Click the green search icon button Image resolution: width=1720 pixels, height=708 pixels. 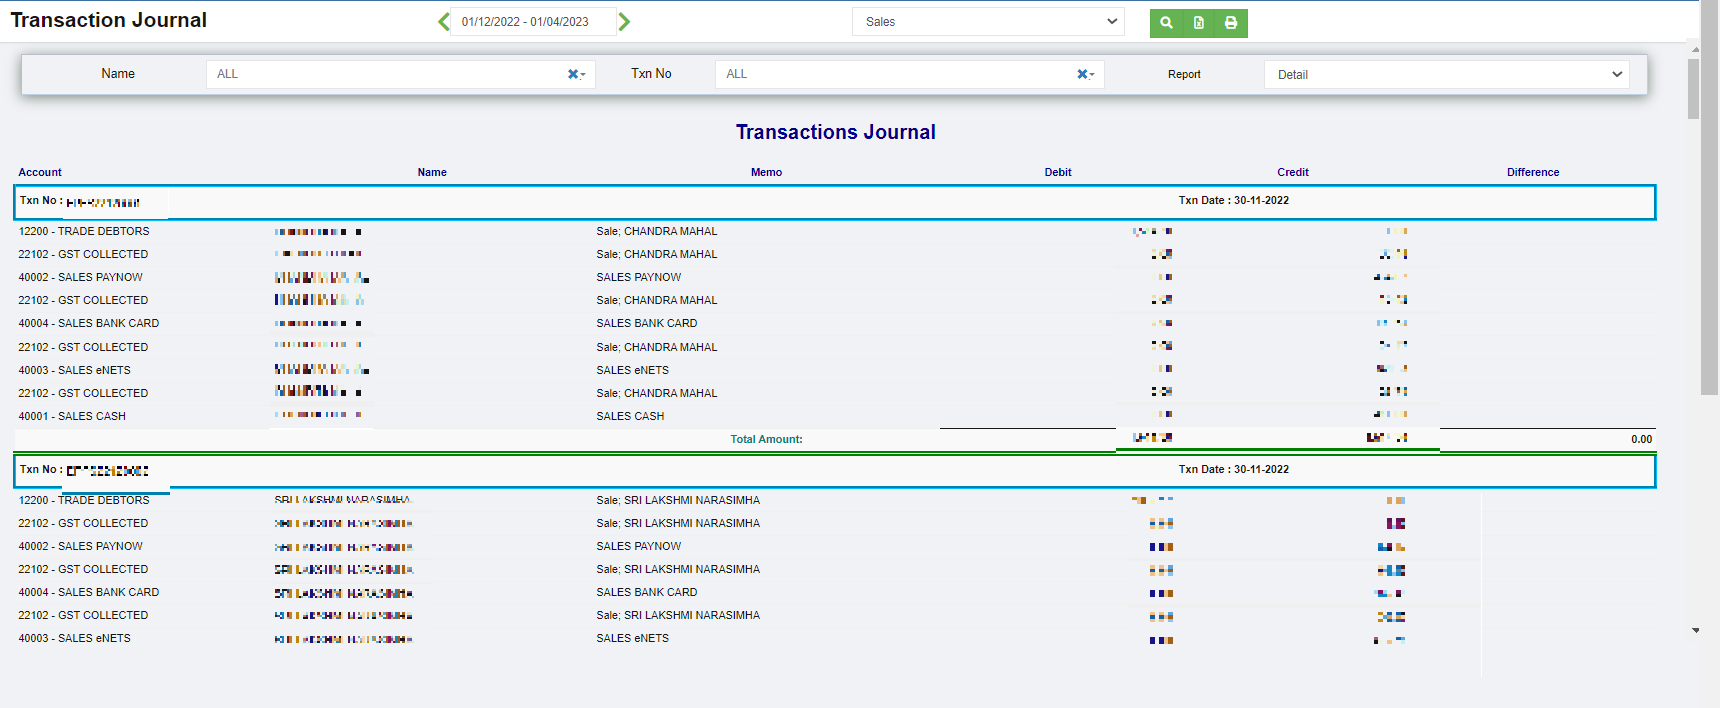pyautogui.click(x=1166, y=23)
